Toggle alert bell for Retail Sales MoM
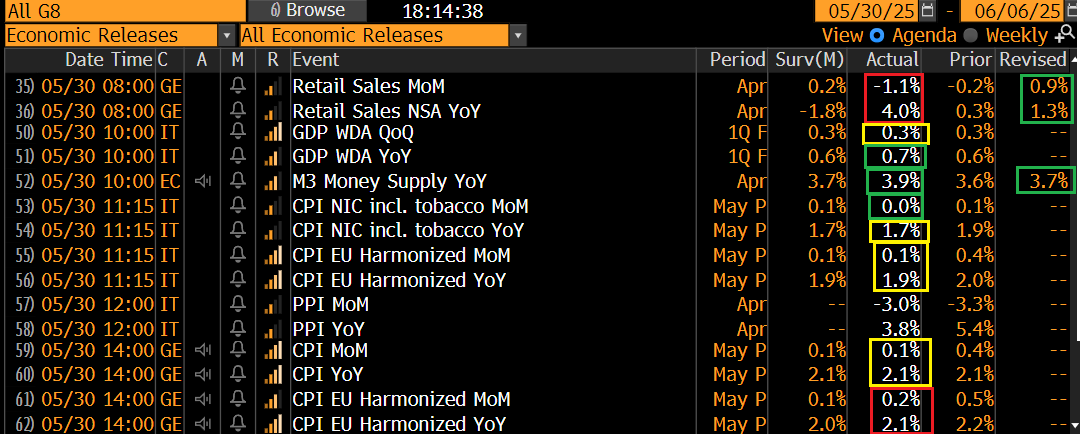 coord(238,86)
